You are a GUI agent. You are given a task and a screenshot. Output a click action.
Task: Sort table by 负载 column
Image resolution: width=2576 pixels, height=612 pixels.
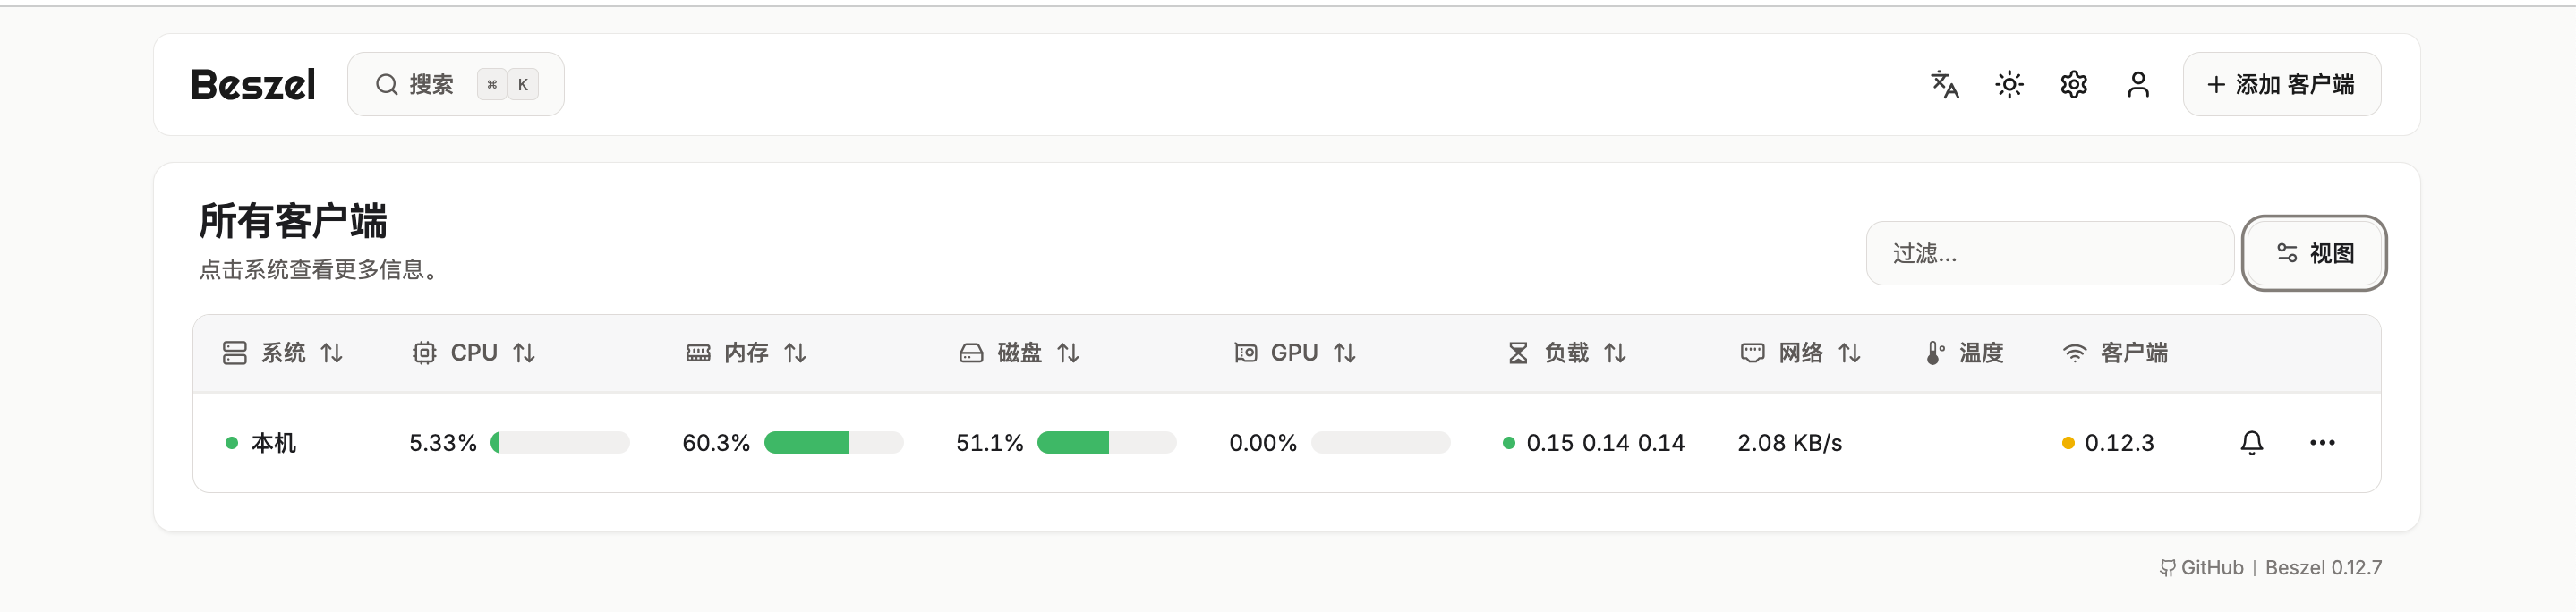click(x=1566, y=353)
